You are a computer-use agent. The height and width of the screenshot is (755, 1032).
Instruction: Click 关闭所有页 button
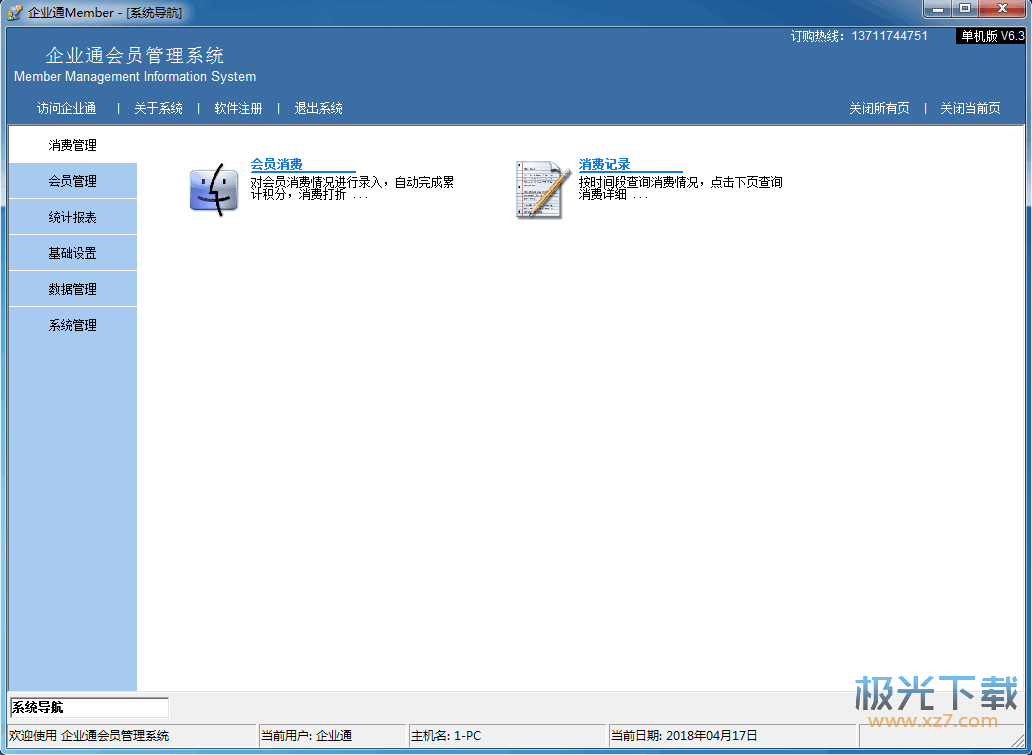coord(879,108)
